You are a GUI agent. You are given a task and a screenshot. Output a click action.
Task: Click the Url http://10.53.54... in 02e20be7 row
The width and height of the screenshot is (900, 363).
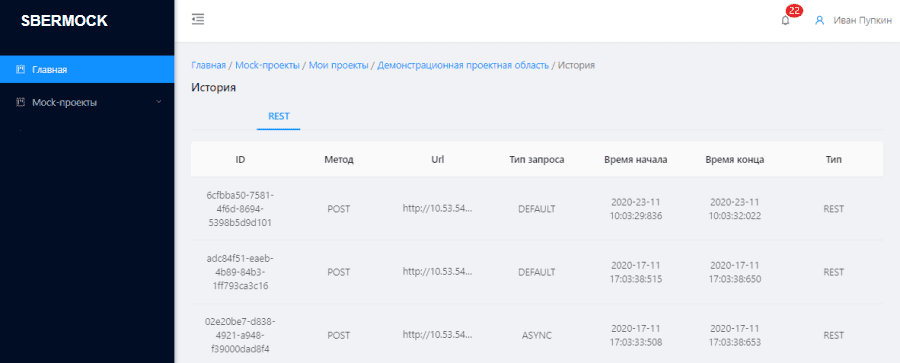click(x=437, y=335)
